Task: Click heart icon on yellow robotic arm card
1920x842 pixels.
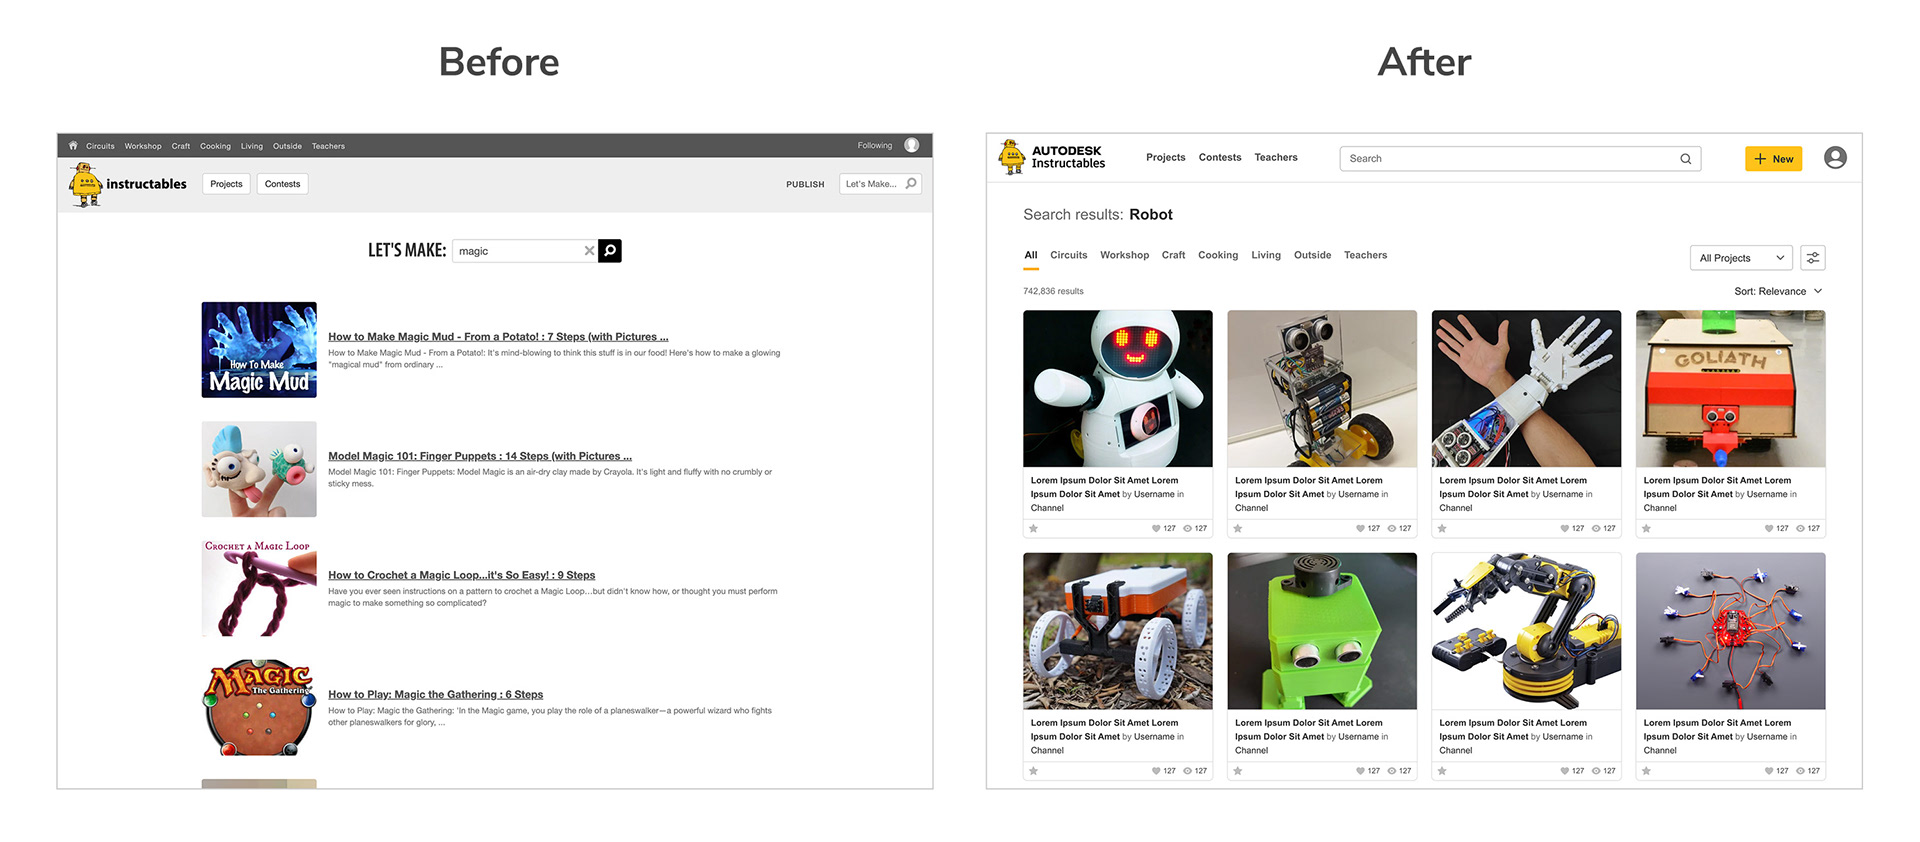Action: (x=1565, y=771)
